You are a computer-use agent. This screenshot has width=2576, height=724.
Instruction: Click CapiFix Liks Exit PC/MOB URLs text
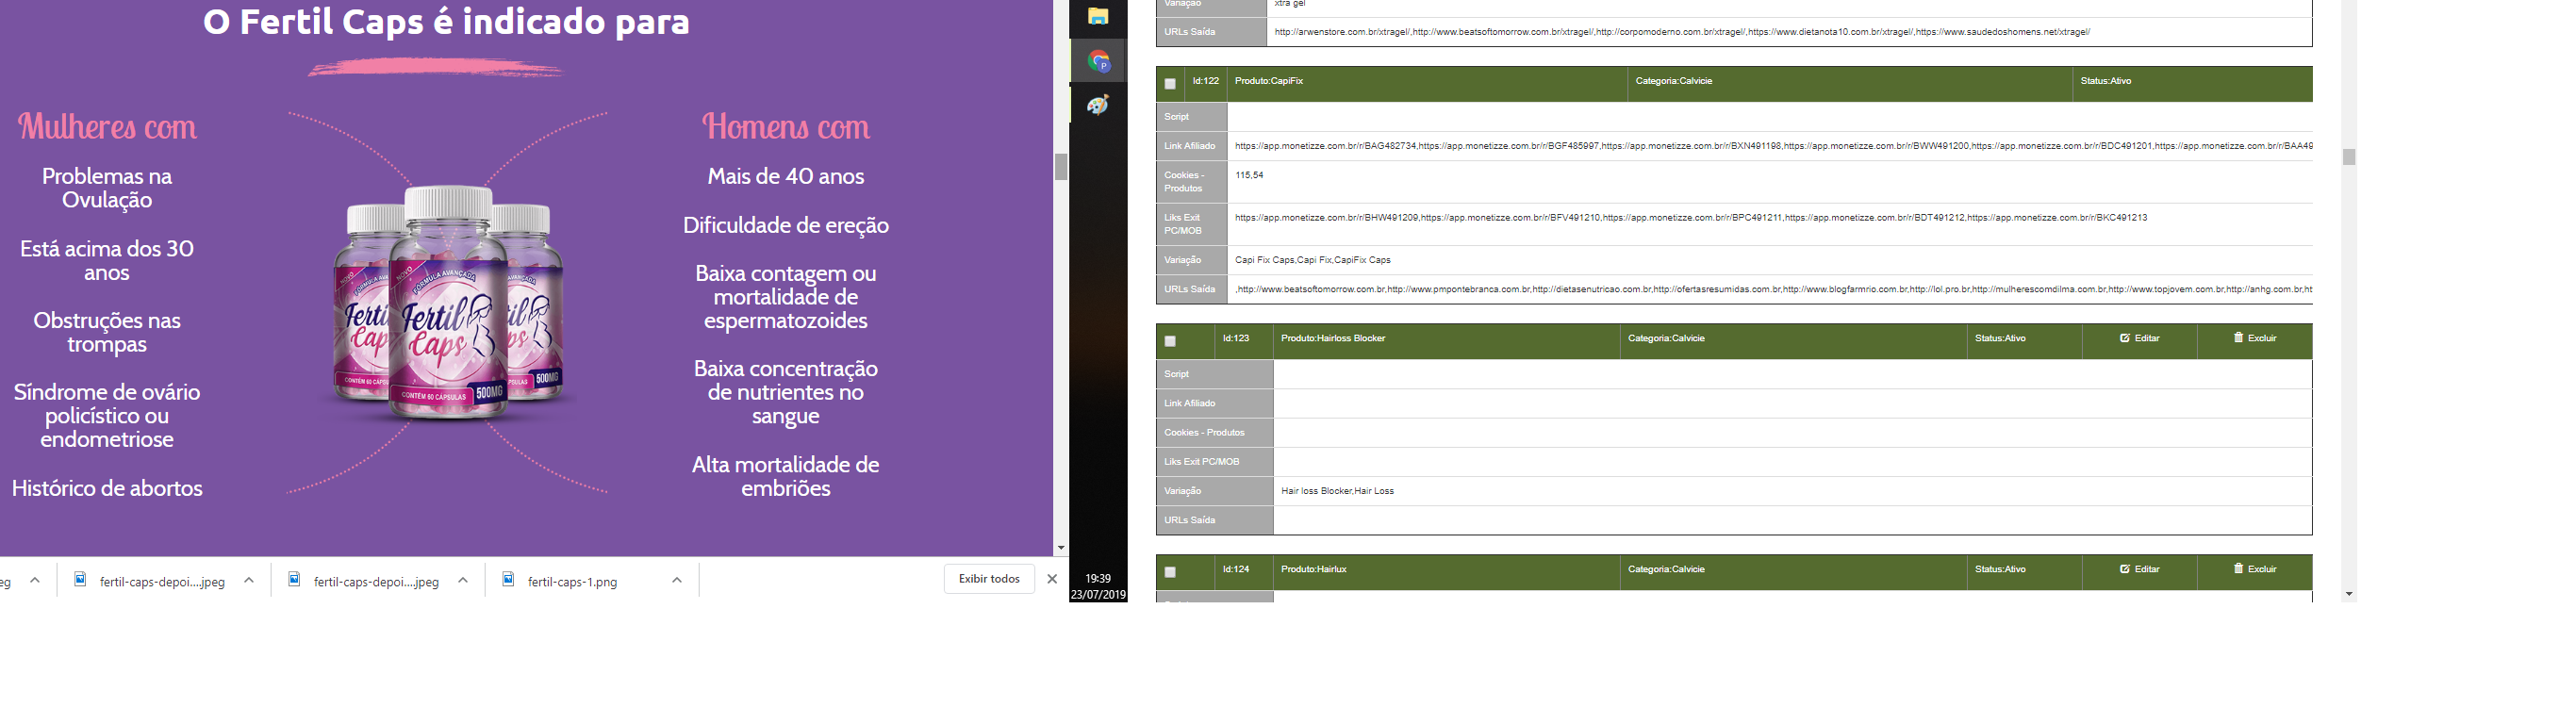tap(1691, 217)
